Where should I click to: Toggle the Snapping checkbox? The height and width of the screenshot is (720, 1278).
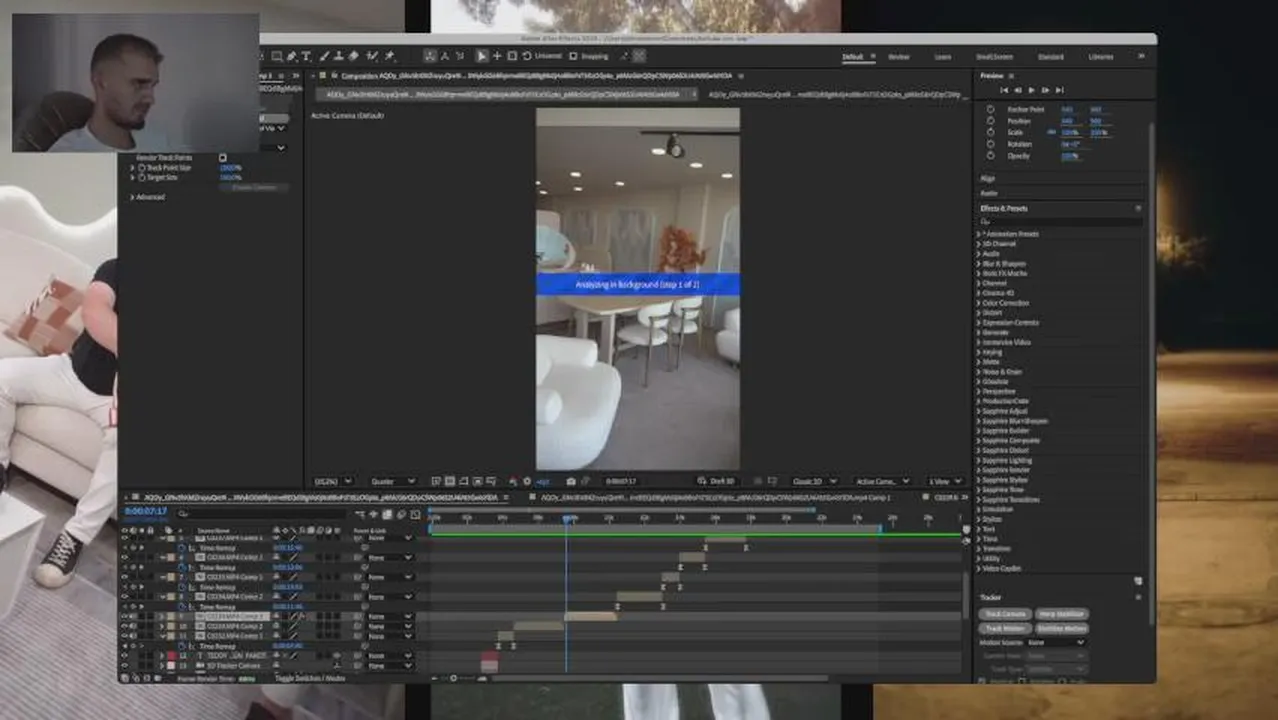point(573,56)
